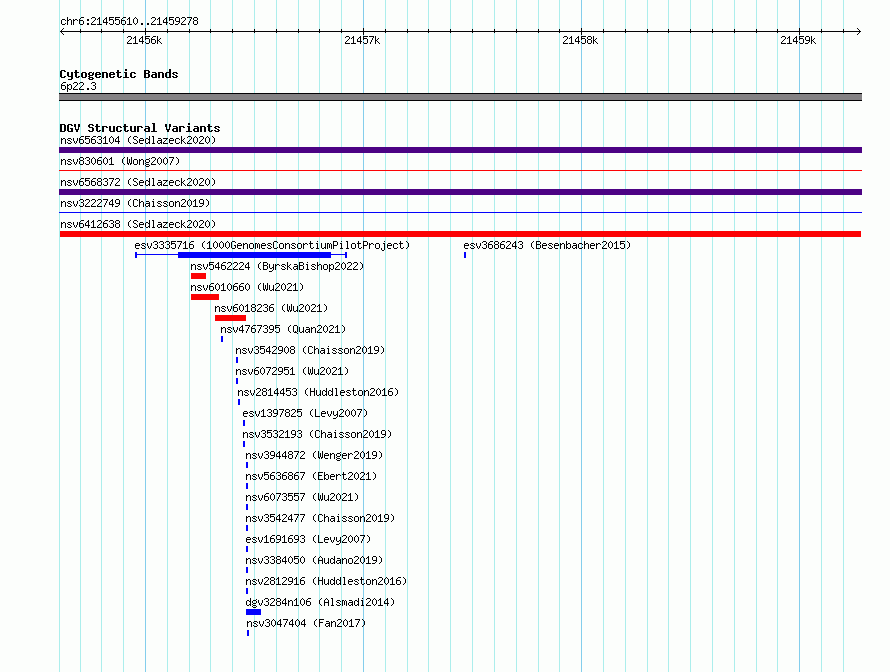Open the nsv2814453 (Huddleston2016) label
Viewport: 890px width, 672px height.
click(318, 392)
